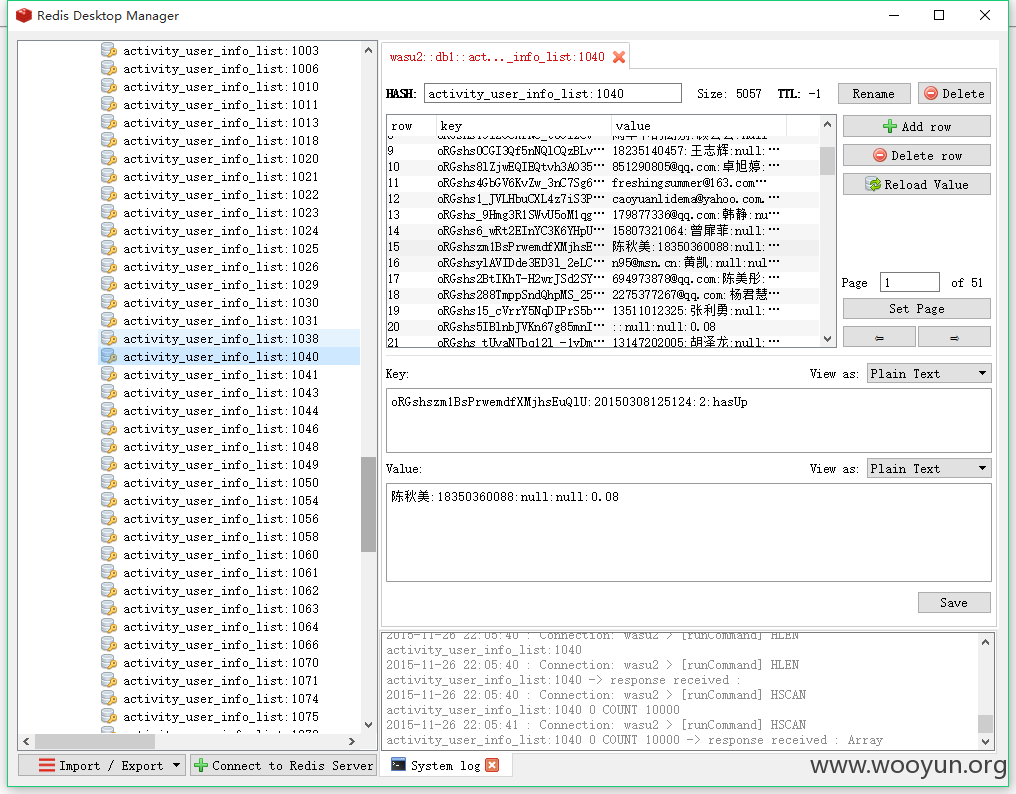The image size is (1016, 794).
Task: Select tree item activity_user_info_list:1075
Action: pos(220,717)
